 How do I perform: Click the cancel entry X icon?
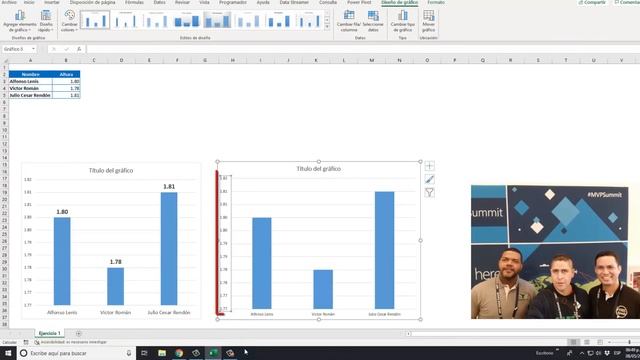coord(54,49)
